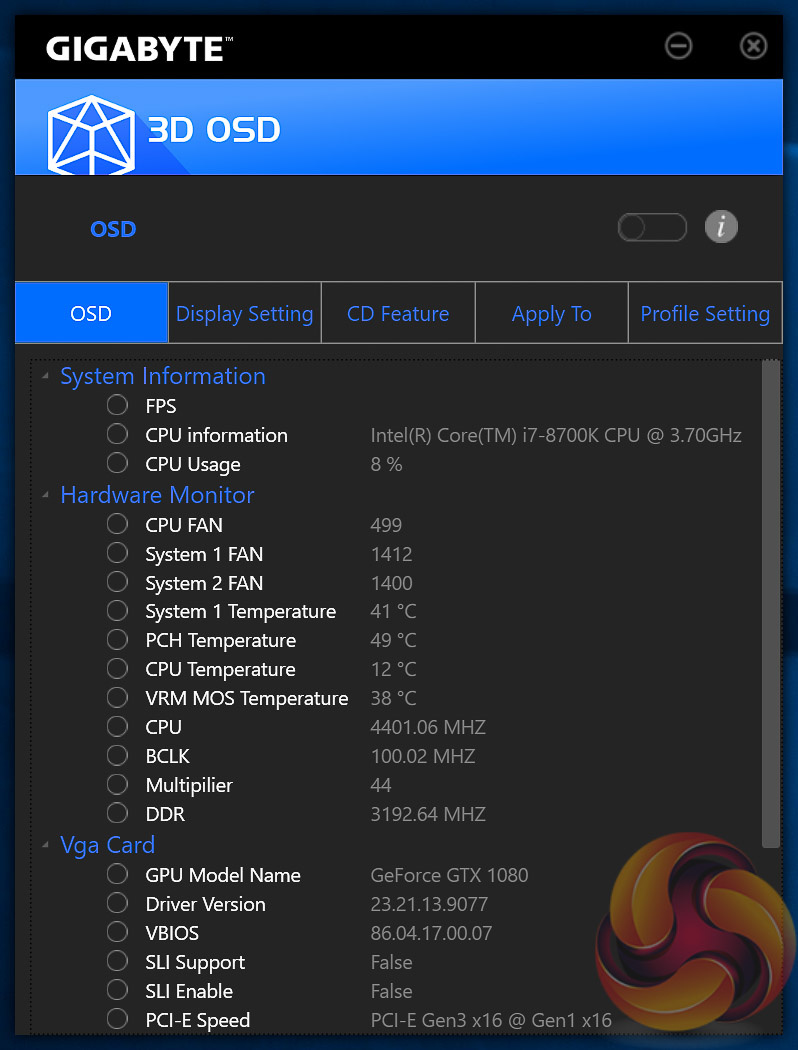This screenshot has width=798, height=1050.
Task: Open the Display Setting tab
Action: coord(244,313)
